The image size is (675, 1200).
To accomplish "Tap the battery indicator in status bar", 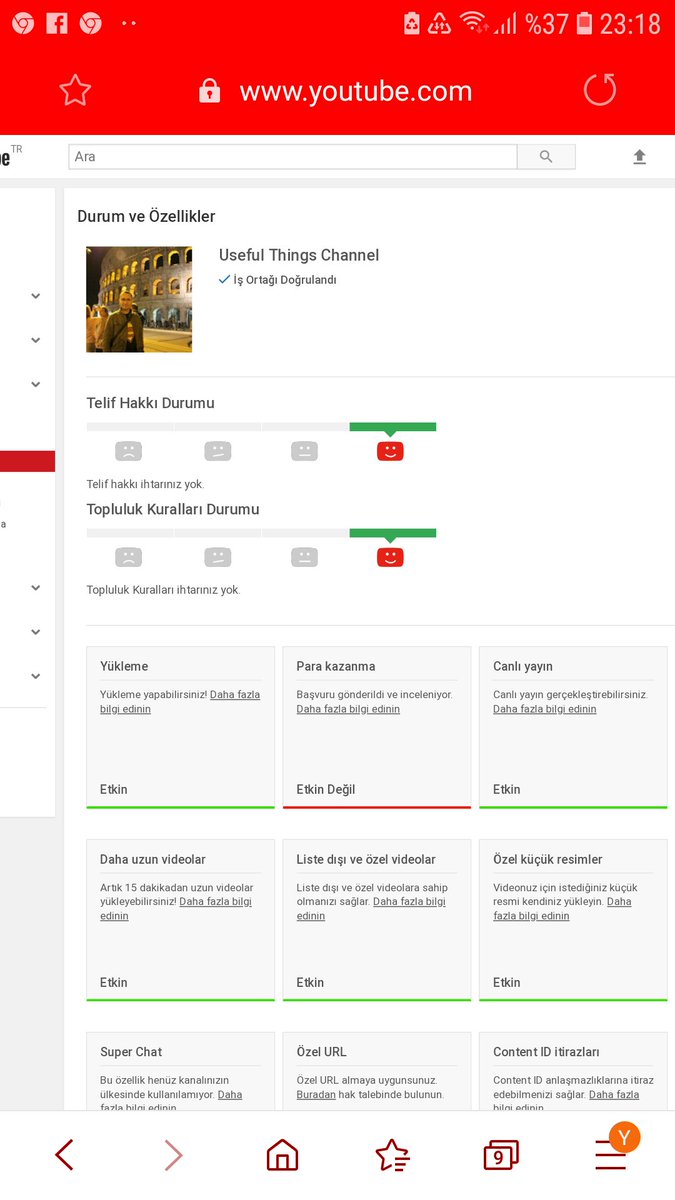I will click(584, 23).
